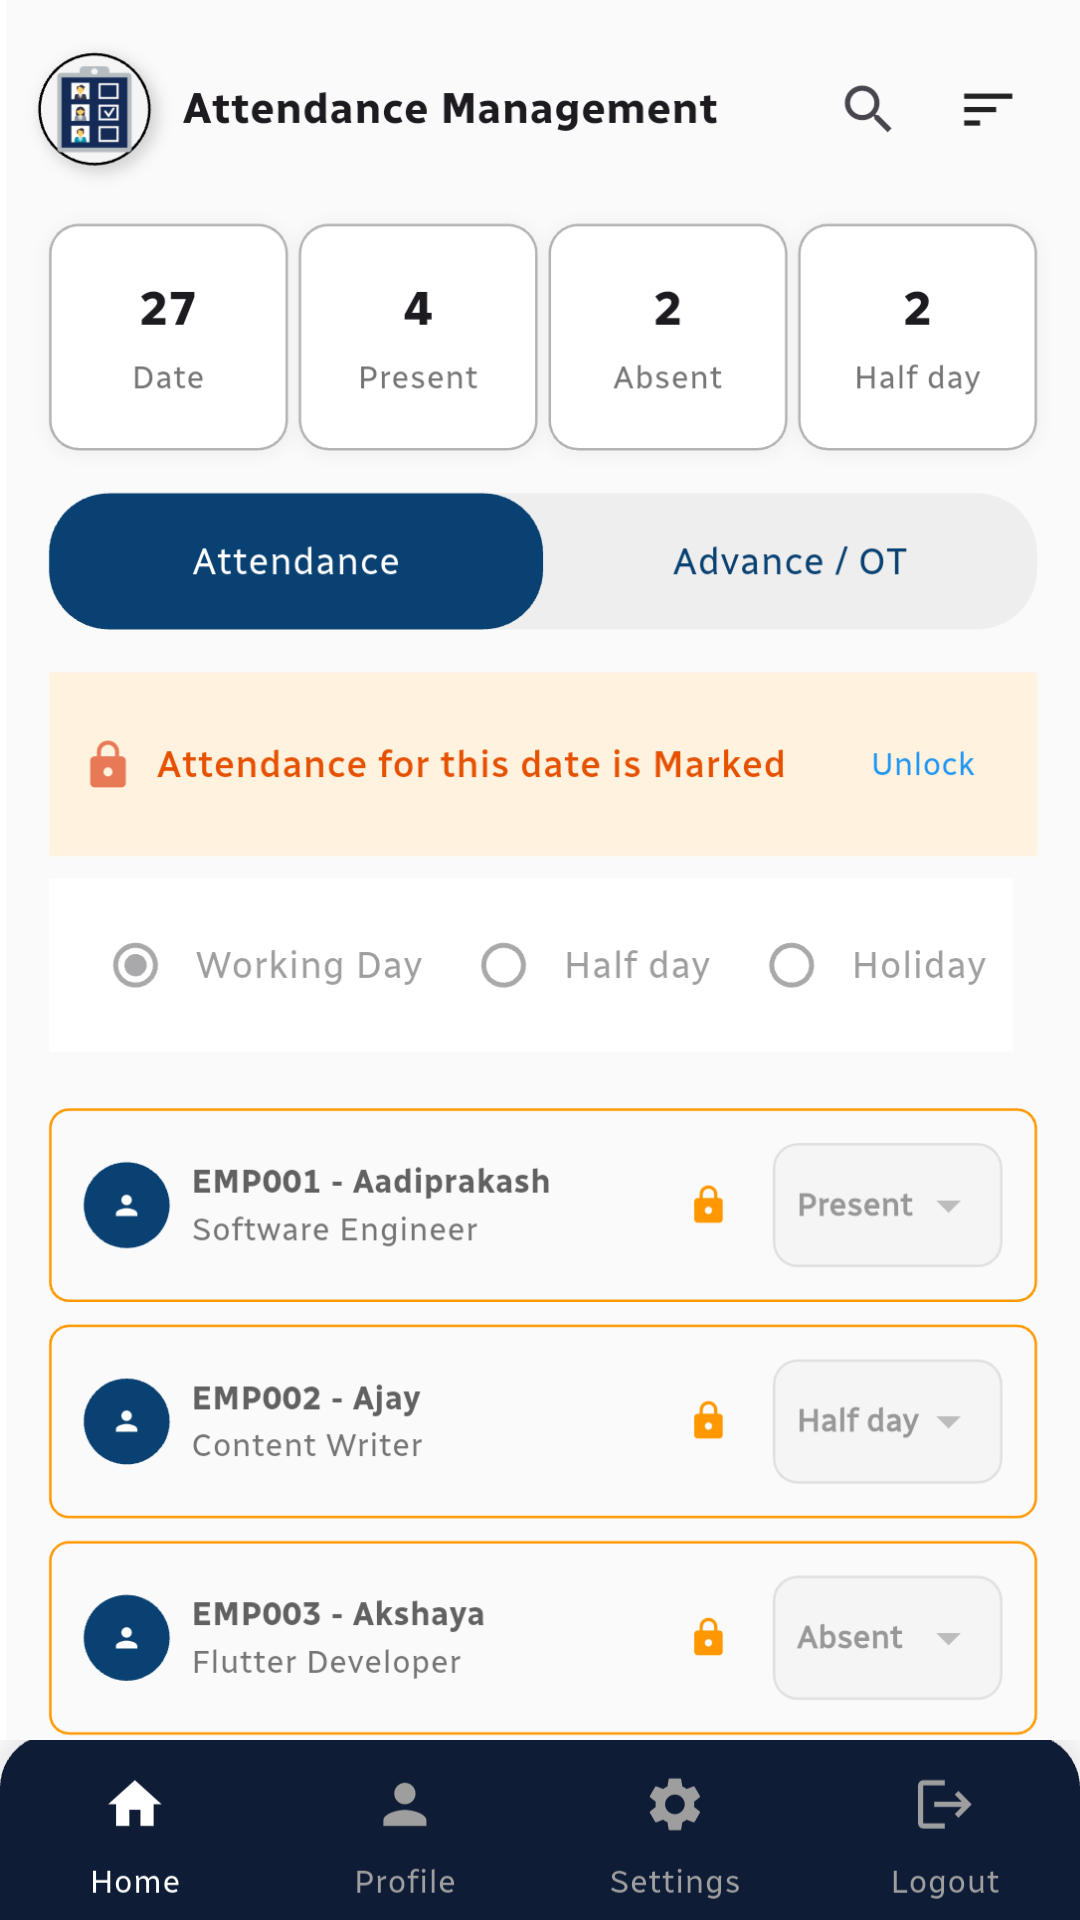Click the lock icon beside Ajay
Screen dimensions: 1080x1920
[708, 1421]
